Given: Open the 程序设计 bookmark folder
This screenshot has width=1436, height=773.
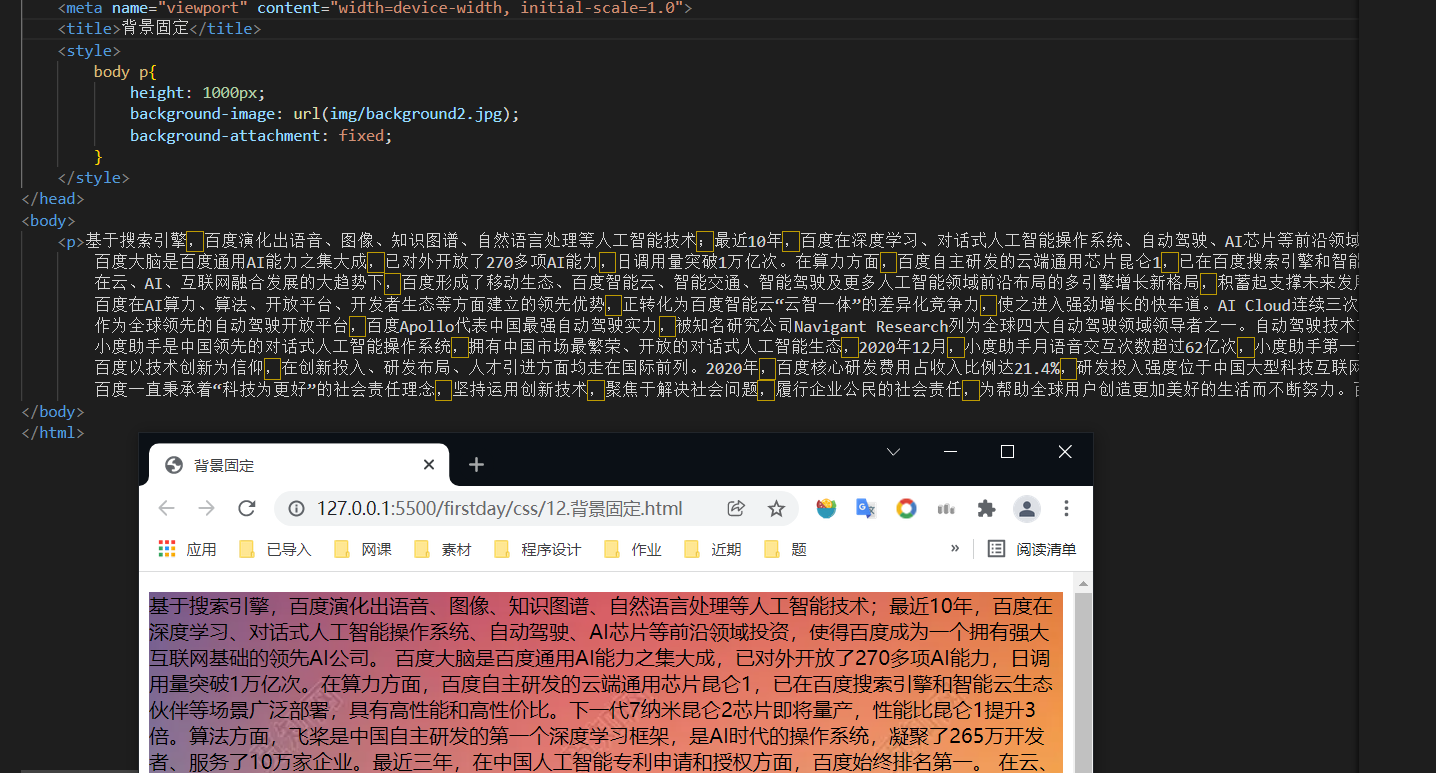Looking at the screenshot, I should click(x=538, y=549).
